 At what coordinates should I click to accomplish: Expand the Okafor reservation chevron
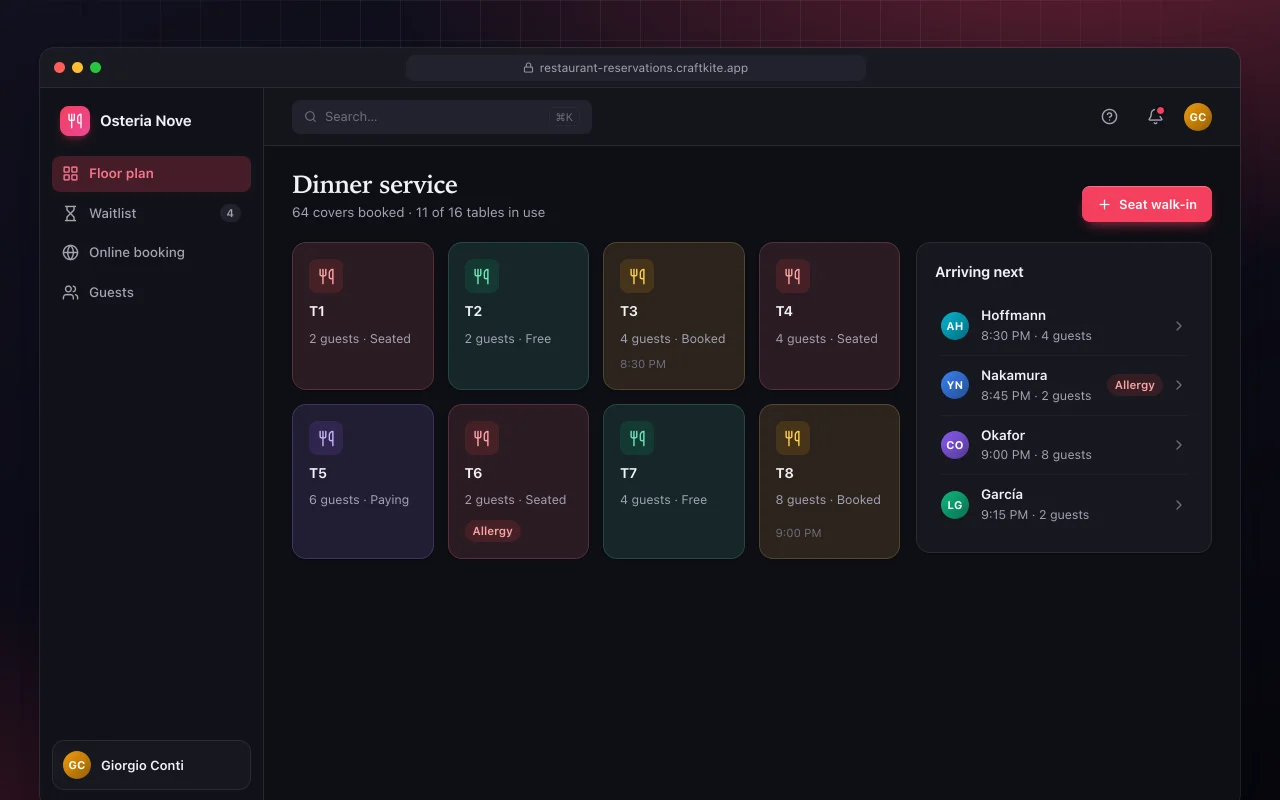click(x=1179, y=445)
